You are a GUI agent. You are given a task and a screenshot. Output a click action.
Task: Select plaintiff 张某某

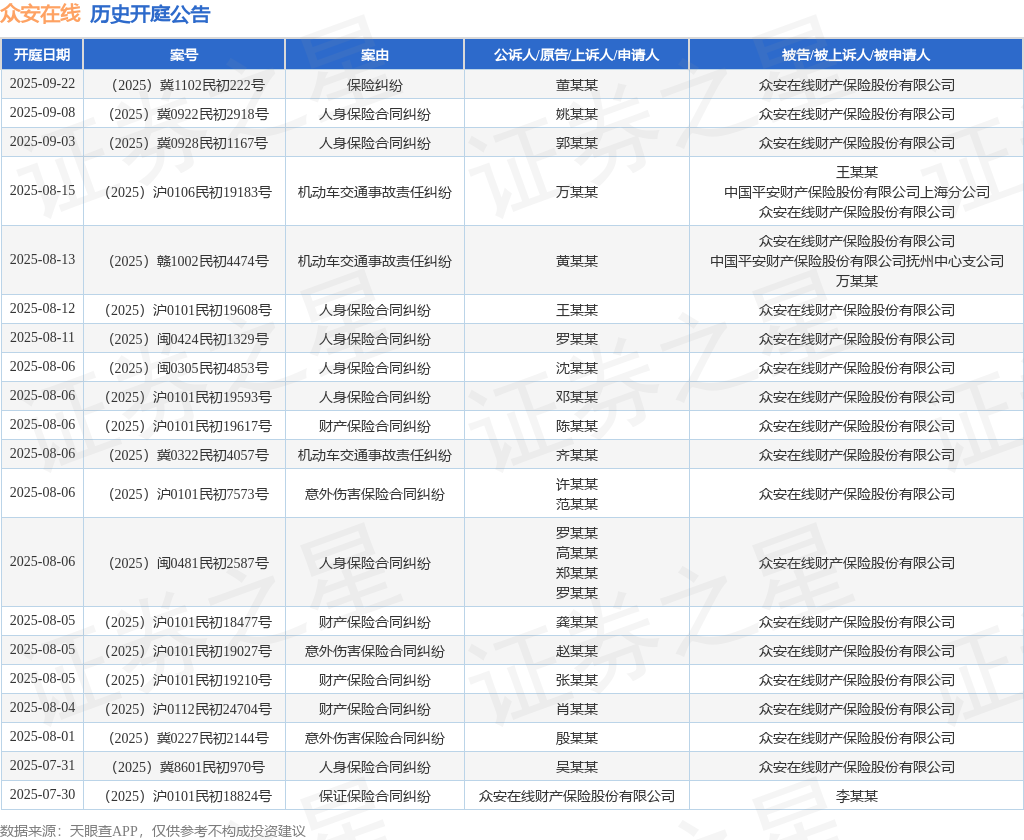tap(577, 681)
